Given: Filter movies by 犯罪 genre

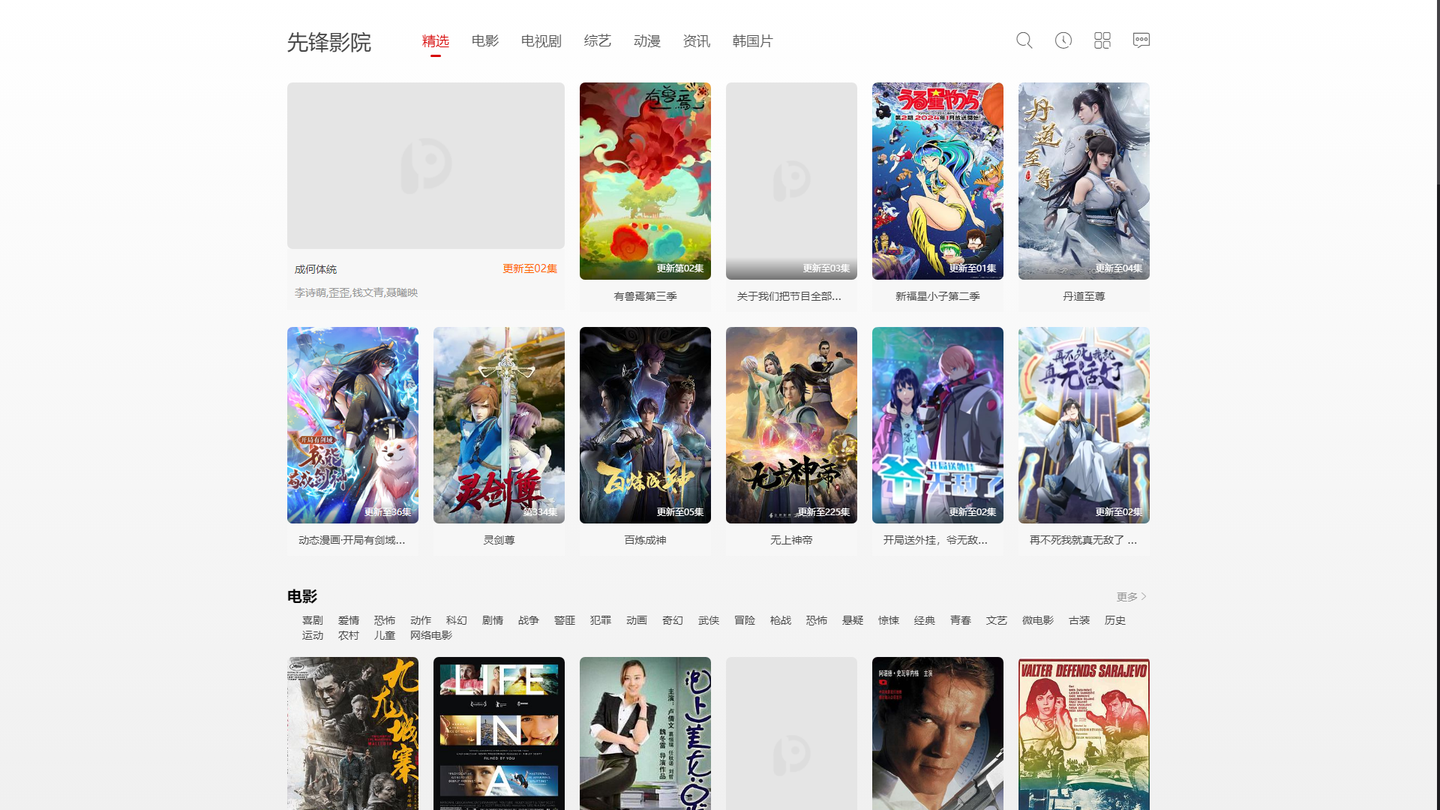Looking at the screenshot, I should 601,620.
